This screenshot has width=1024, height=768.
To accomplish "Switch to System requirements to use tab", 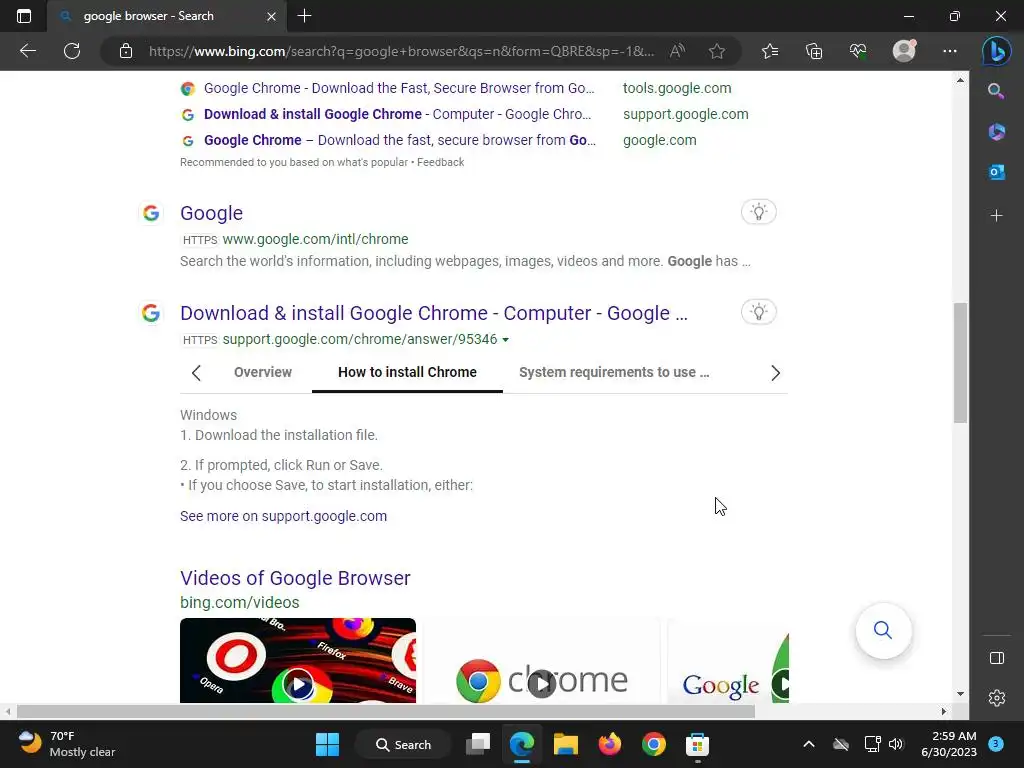I will (x=614, y=372).
